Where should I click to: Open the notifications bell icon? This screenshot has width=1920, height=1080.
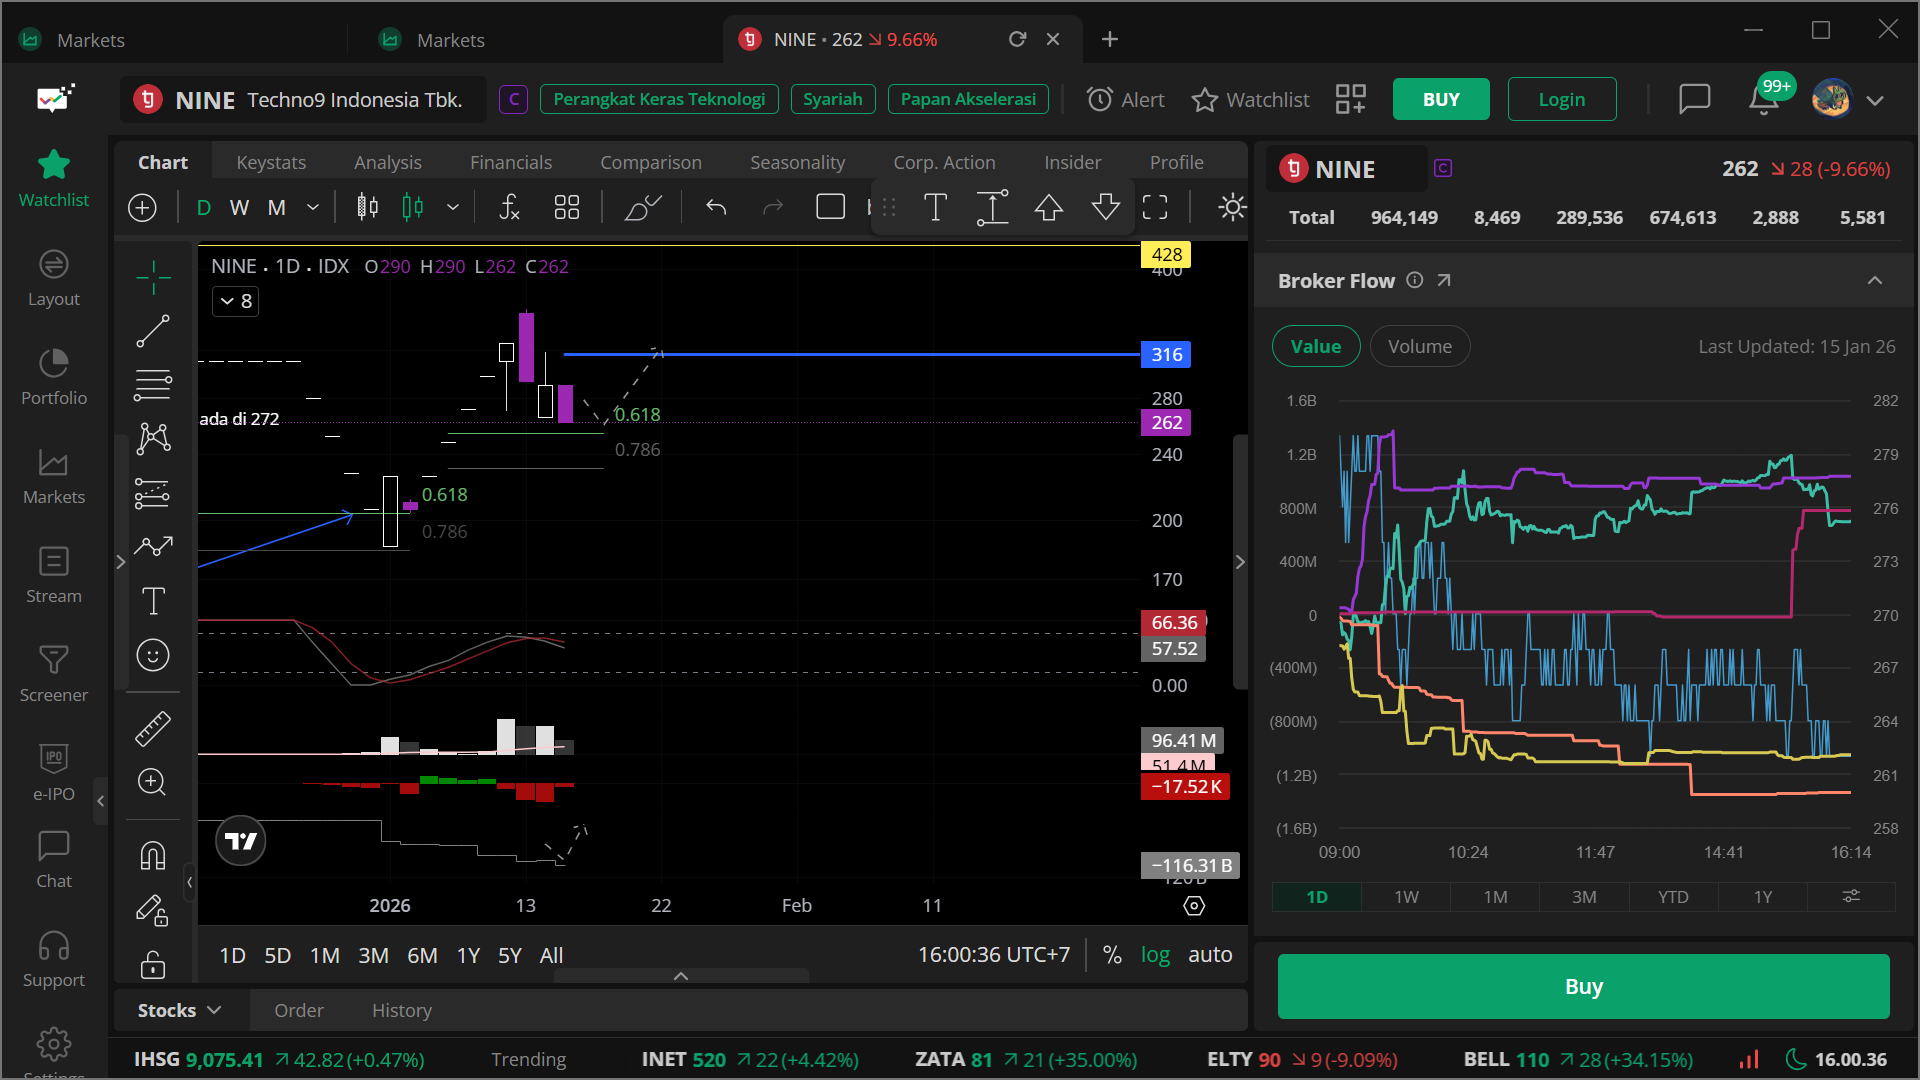click(x=1763, y=100)
